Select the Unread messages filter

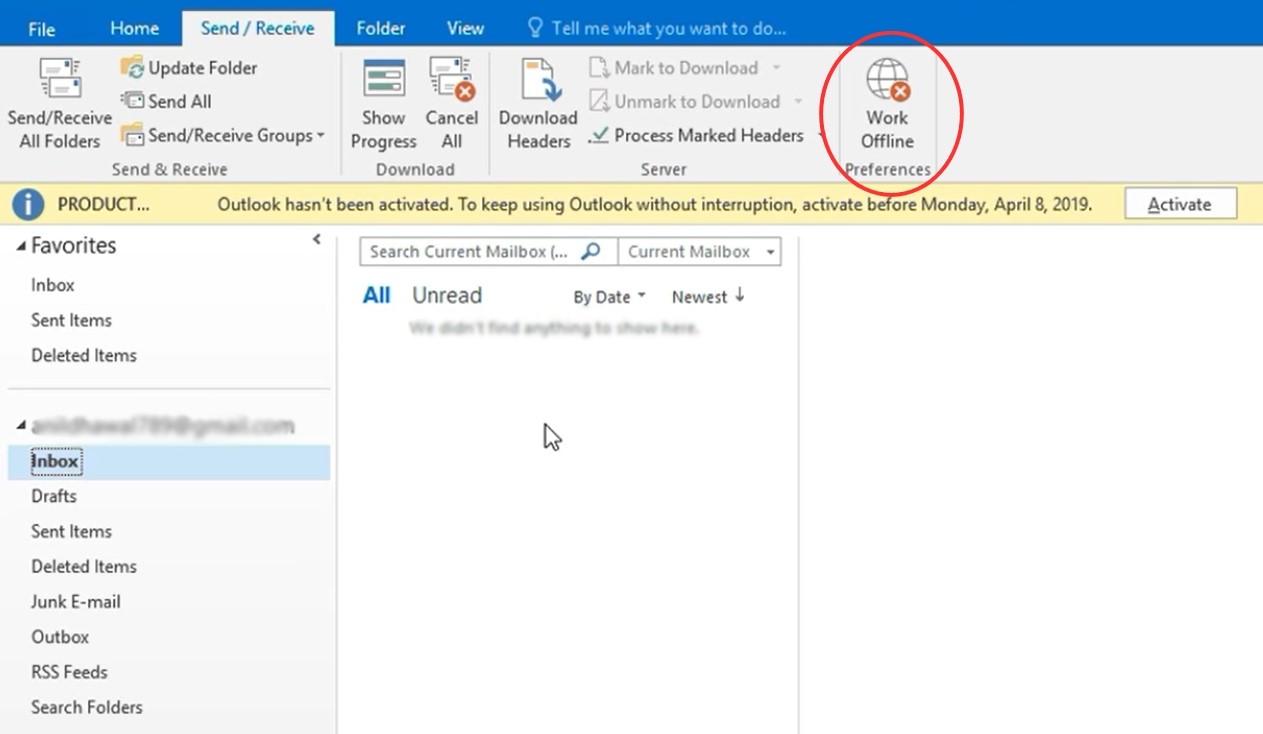tap(447, 295)
